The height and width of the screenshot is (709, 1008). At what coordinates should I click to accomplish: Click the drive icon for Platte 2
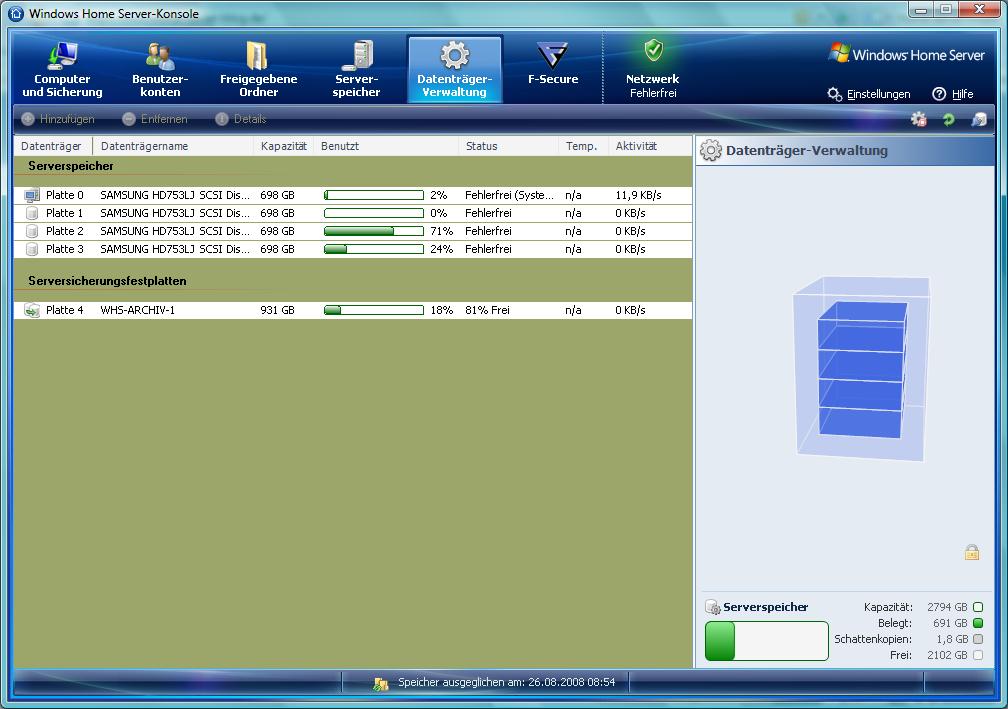tap(32, 231)
